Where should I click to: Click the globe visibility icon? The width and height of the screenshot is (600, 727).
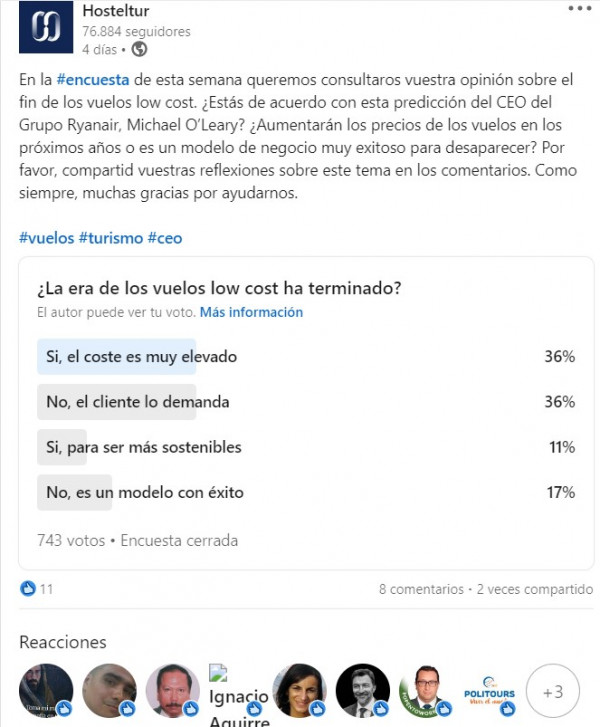click(139, 49)
